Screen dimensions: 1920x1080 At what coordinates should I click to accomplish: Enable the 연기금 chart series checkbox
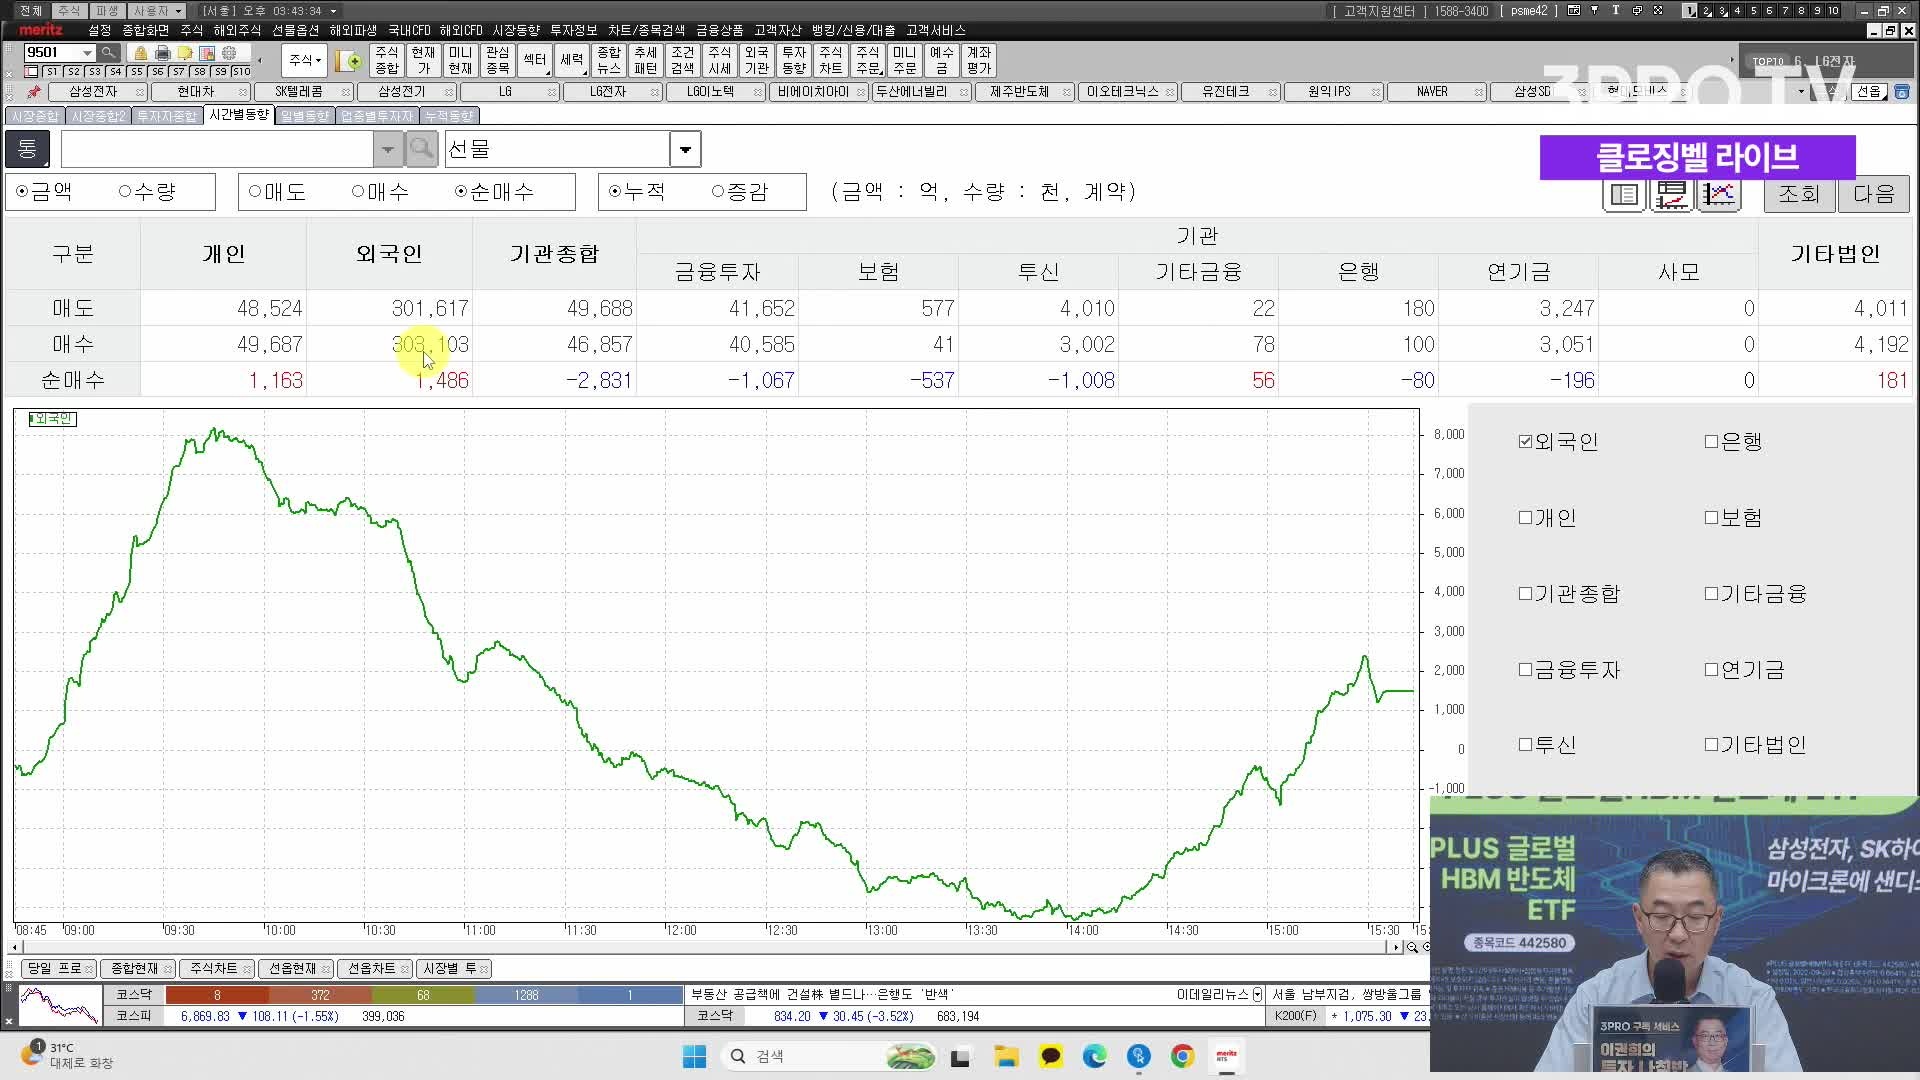[x=1711, y=669]
